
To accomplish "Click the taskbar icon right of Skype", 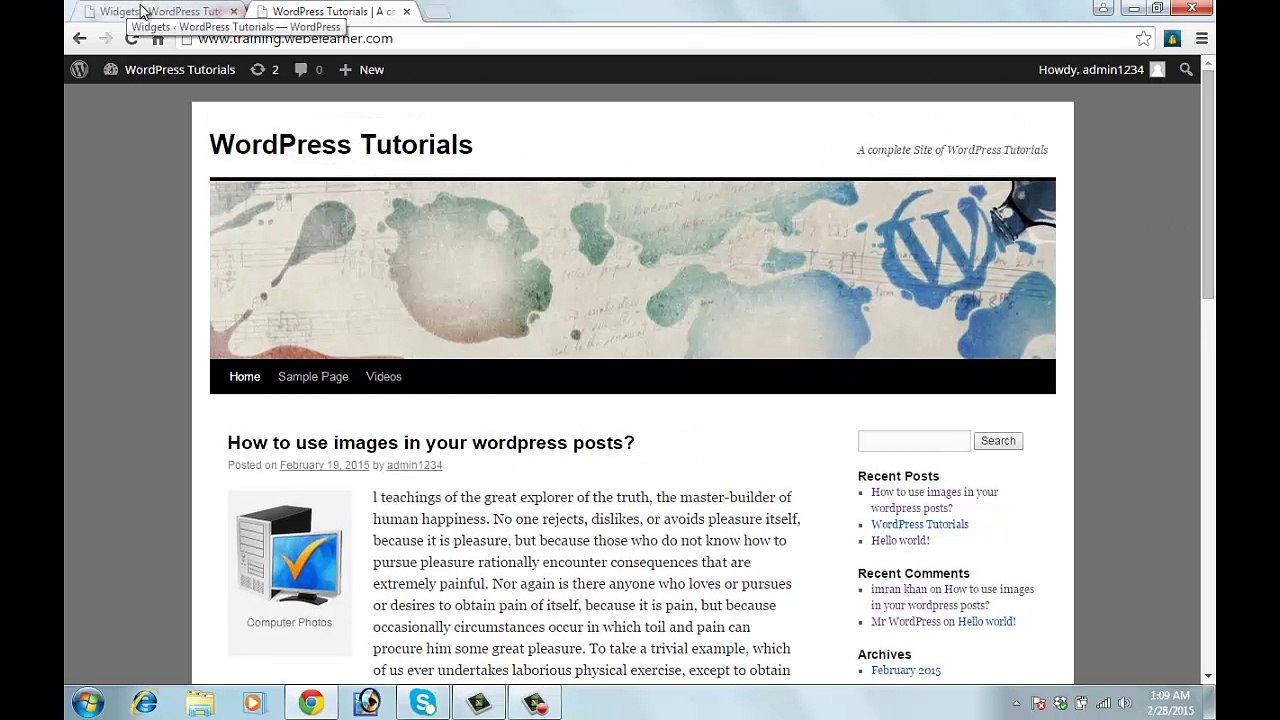I will tap(479, 703).
